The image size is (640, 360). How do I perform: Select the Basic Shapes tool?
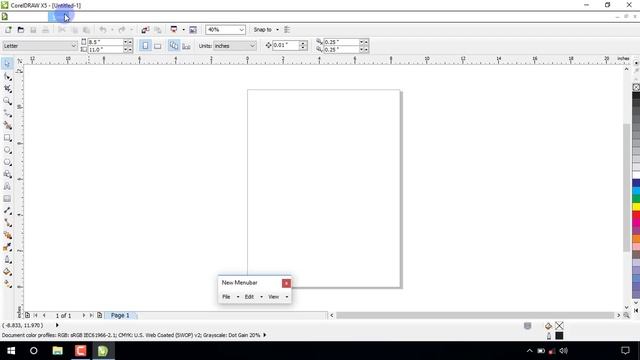click(x=7, y=174)
